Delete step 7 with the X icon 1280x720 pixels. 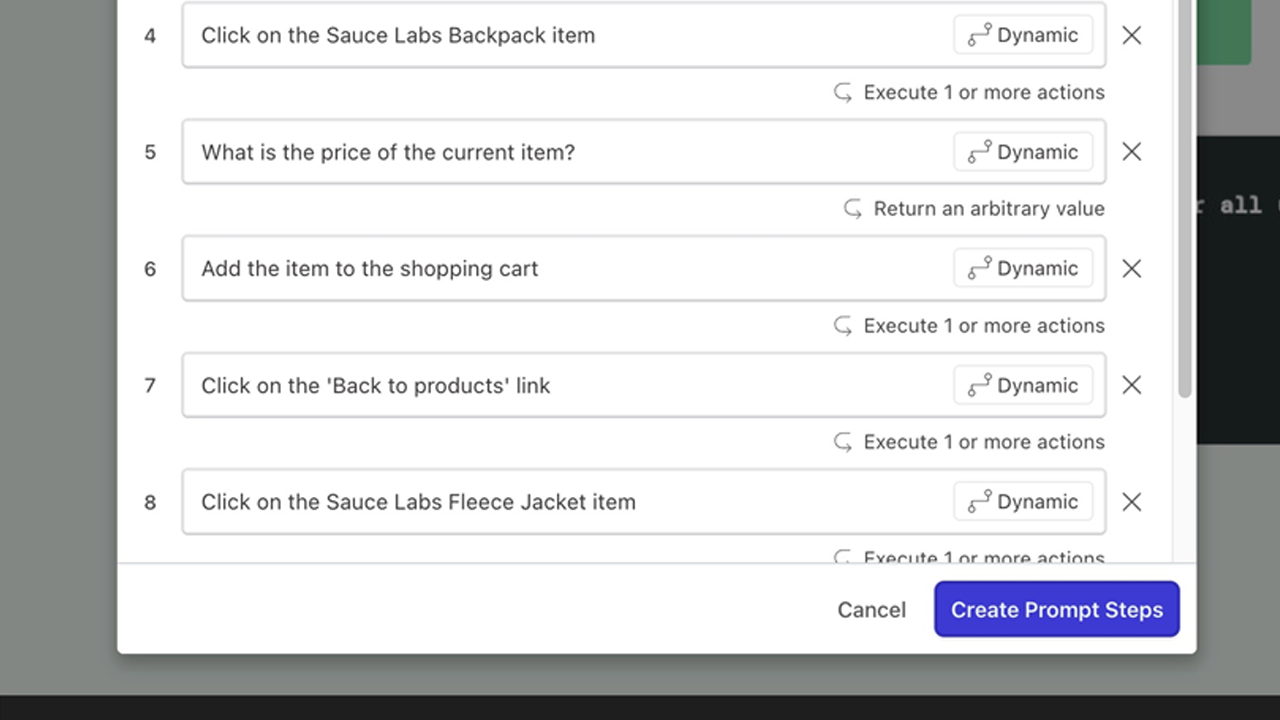point(1131,385)
